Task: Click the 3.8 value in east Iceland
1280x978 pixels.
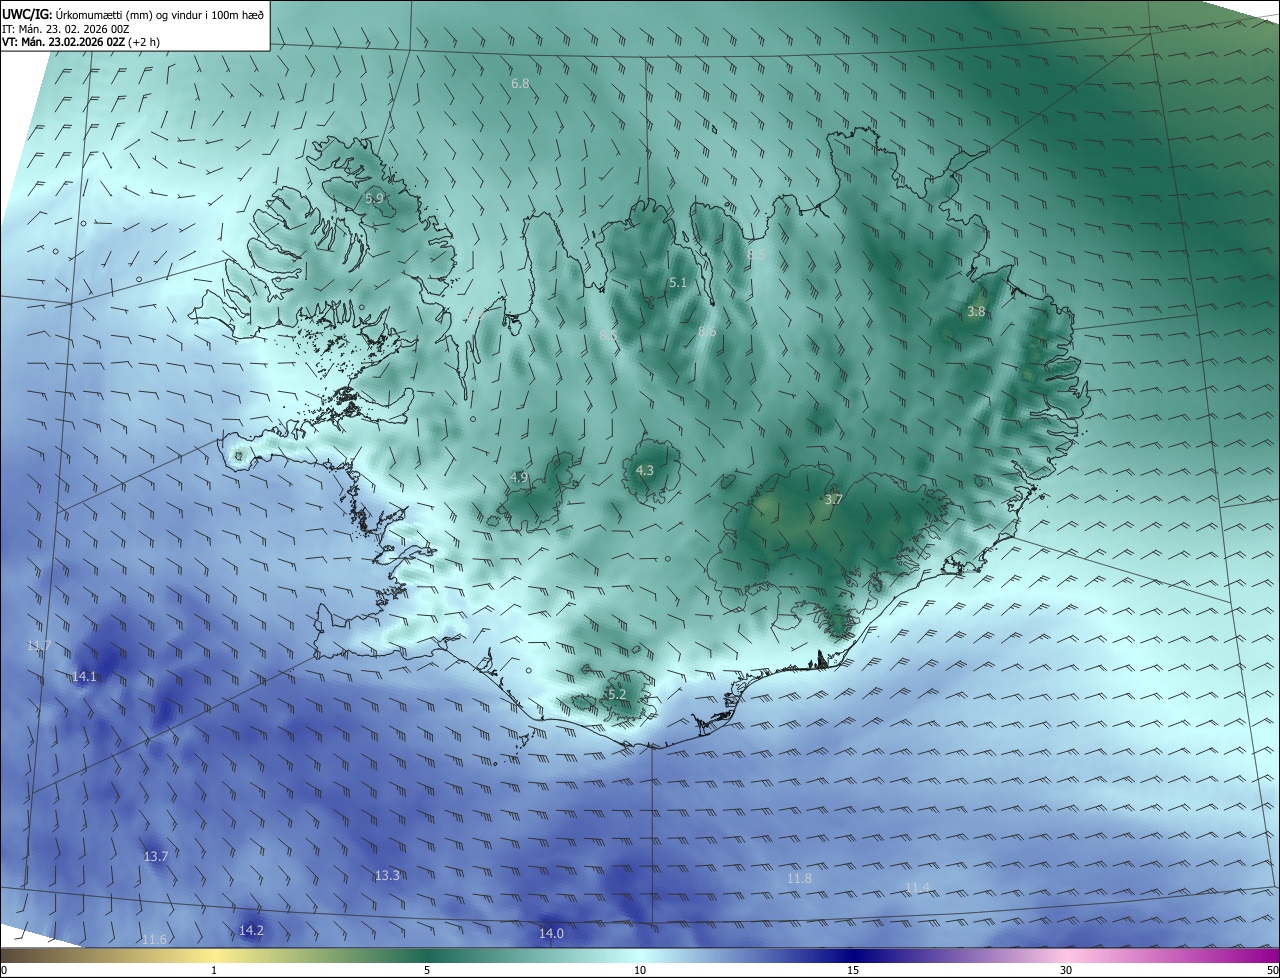Action: (976, 312)
